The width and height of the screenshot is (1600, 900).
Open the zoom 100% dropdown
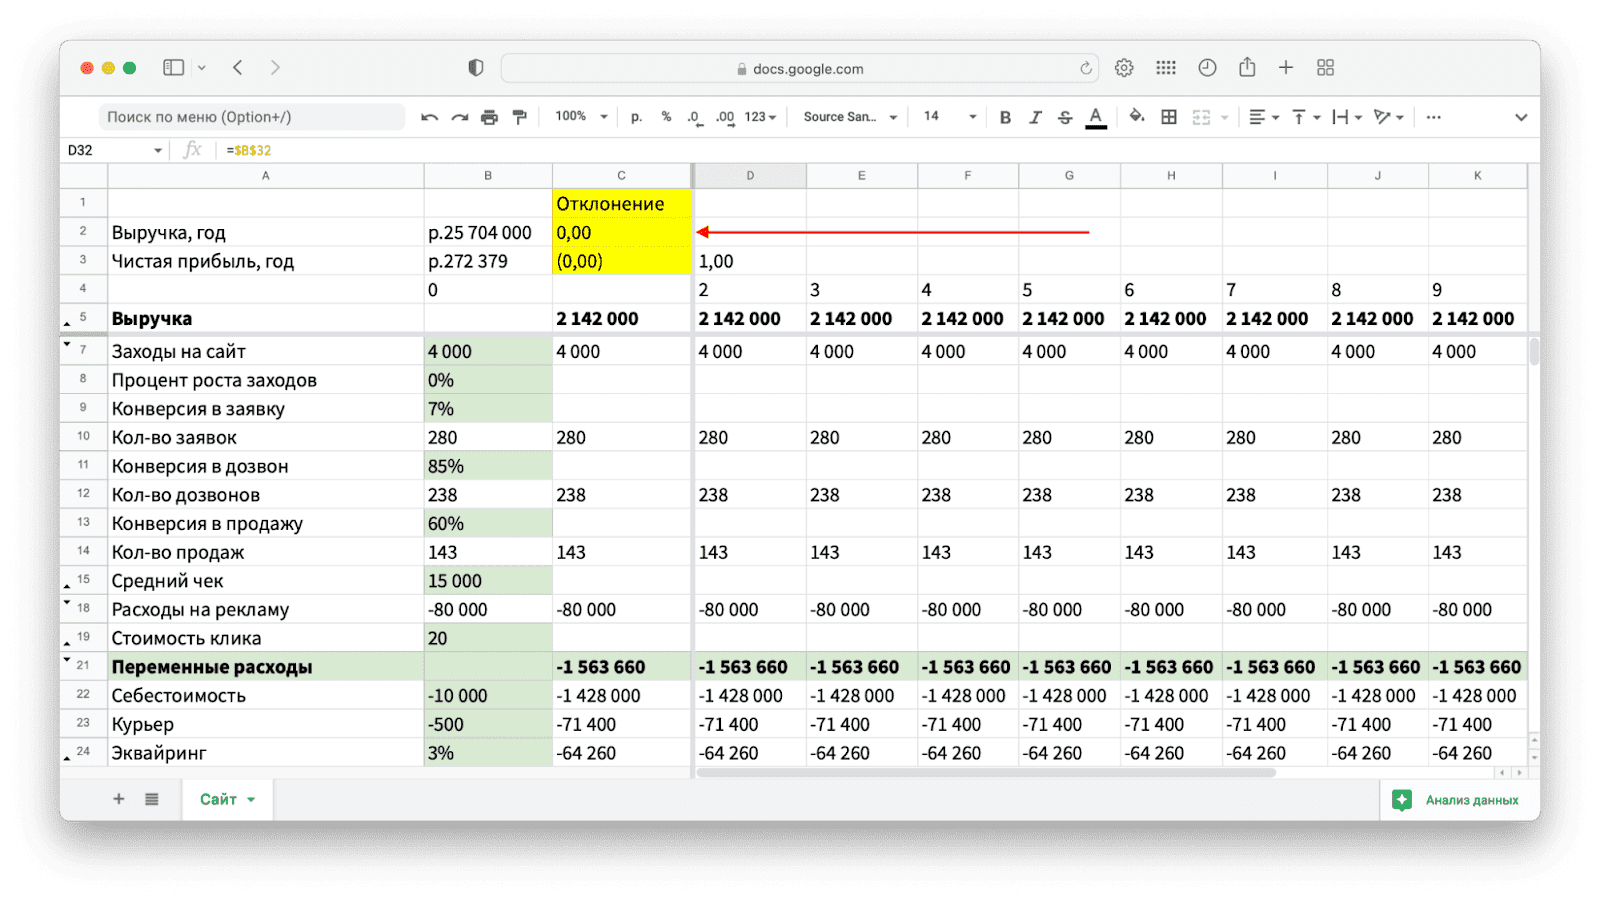(x=581, y=117)
